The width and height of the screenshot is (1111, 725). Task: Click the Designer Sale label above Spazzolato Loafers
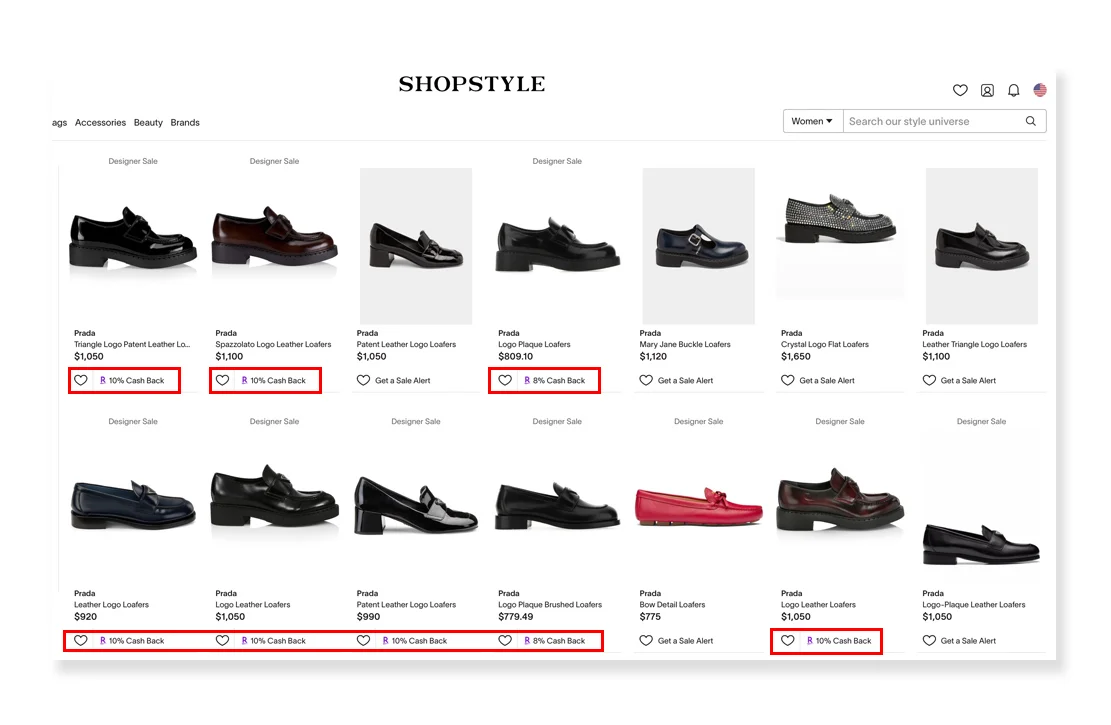click(x=274, y=160)
